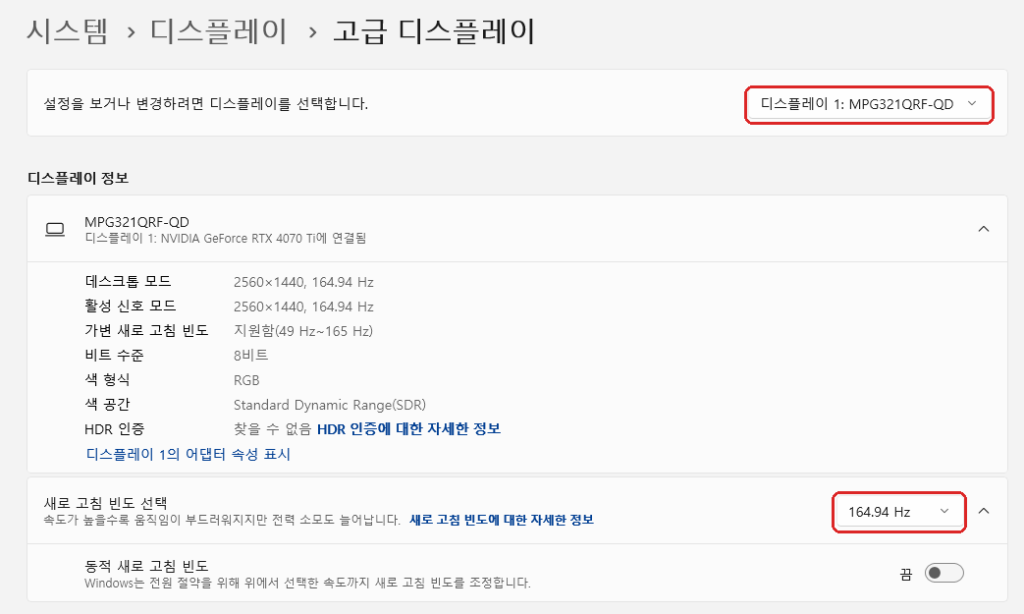Click Standard Dynamic Range(SDR) value

(x=330, y=405)
